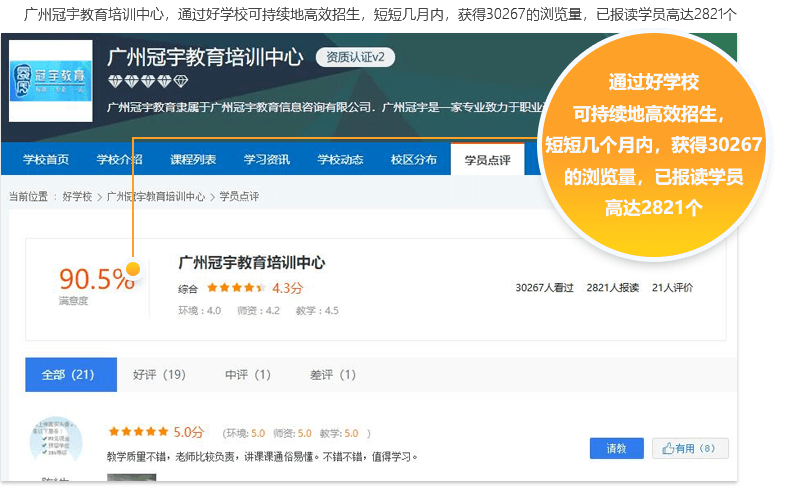800x490 pixels.
Task: Click the 环境：4.0 score text
Action: tap(199, 310)
